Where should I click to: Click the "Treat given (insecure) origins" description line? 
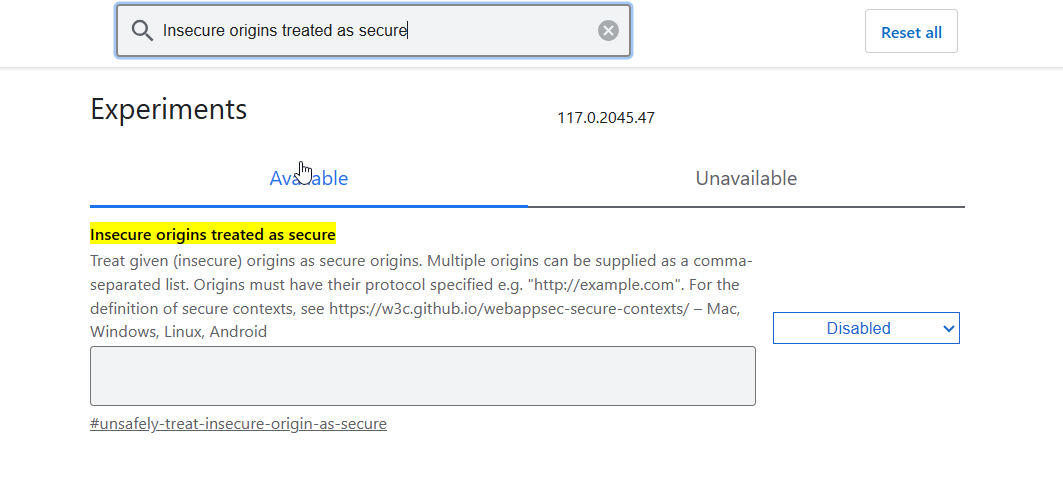pyautogui.click(x=200, y=262)
